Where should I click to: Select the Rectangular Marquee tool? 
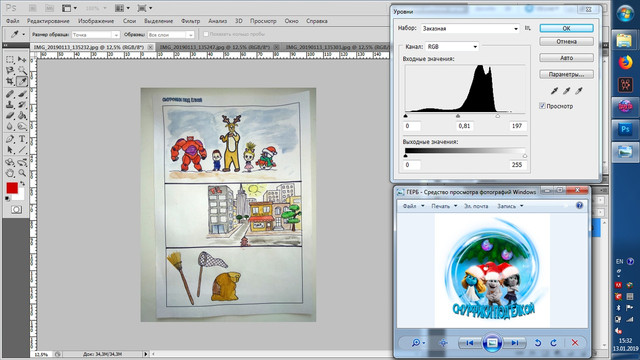[10, 60]
